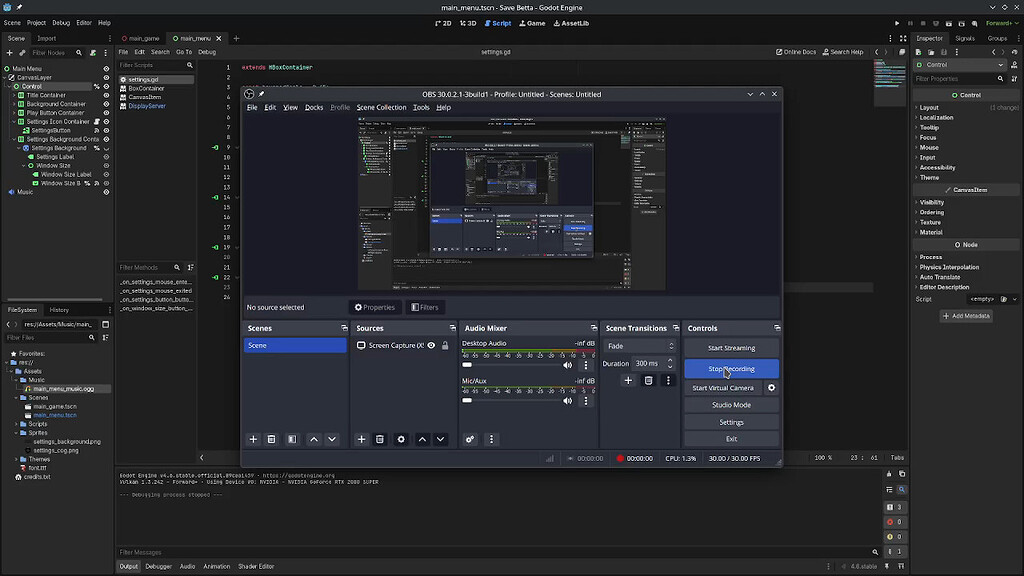The height and width of the screenshot is (576, 1024).
Task: Open signals icon on SettingsButton node
Action: click(x=97, y=131)
